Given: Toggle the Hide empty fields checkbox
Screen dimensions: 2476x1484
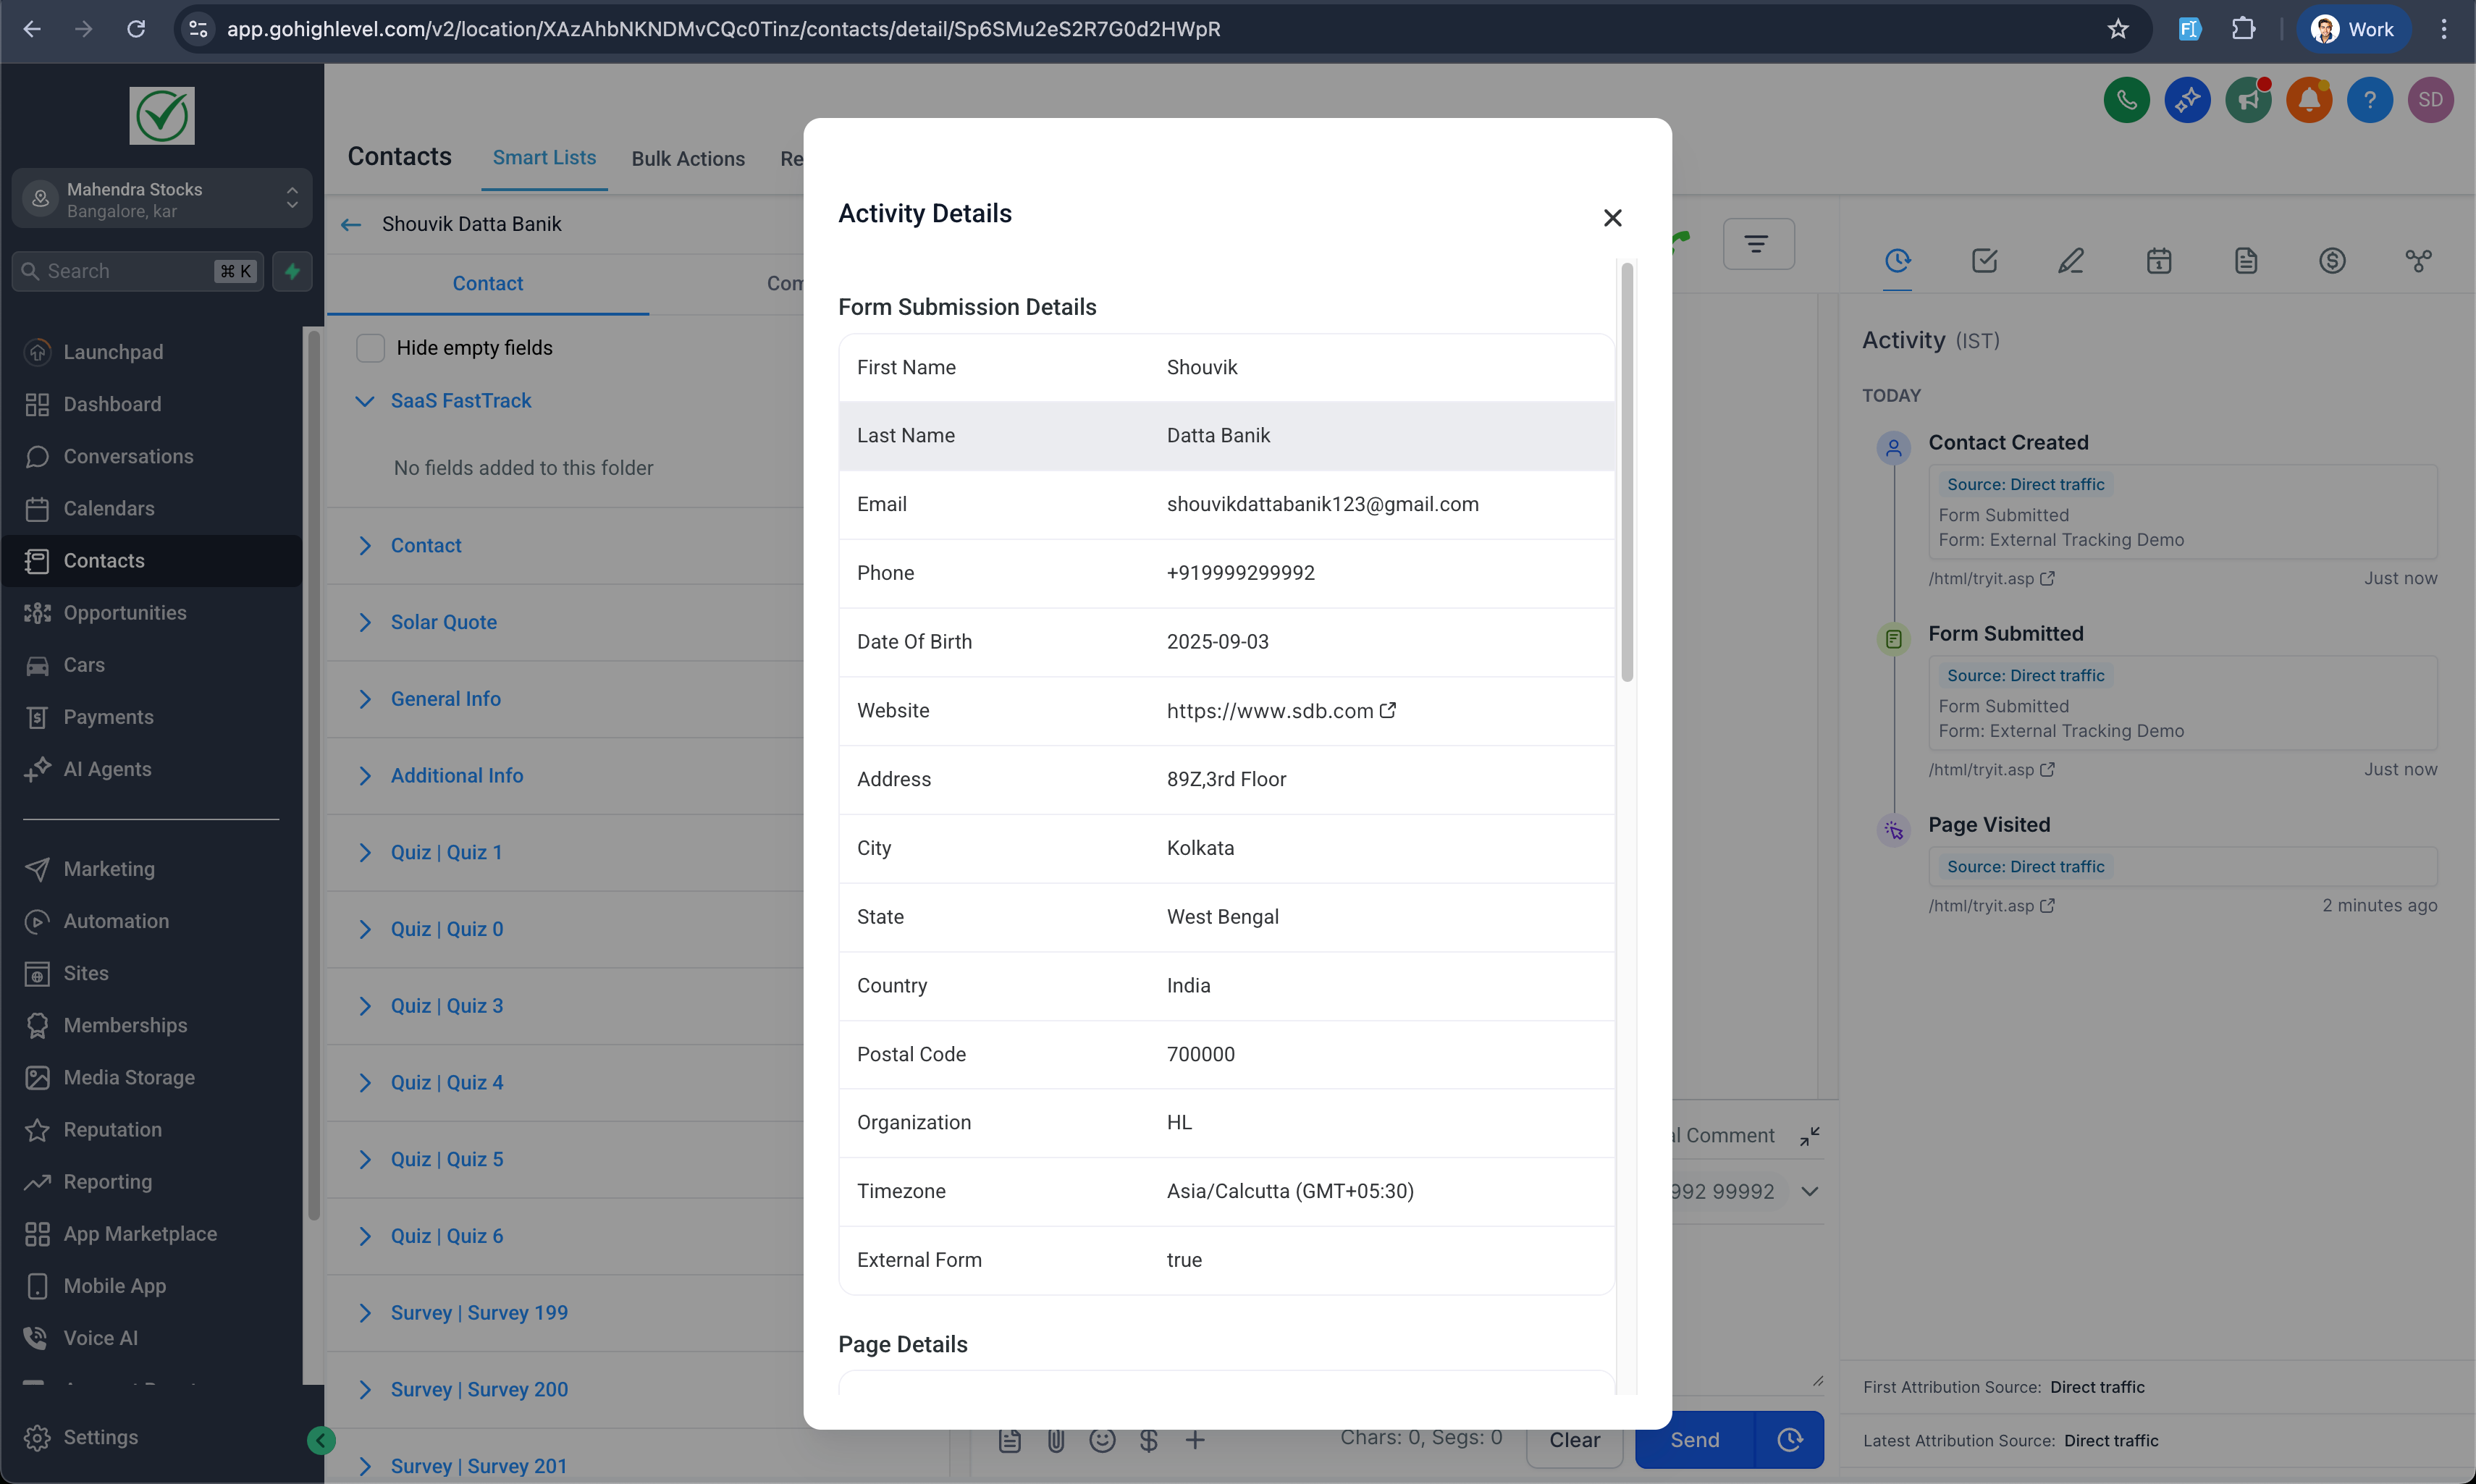Looking at the screenshot, I should (x=371, y=348).
